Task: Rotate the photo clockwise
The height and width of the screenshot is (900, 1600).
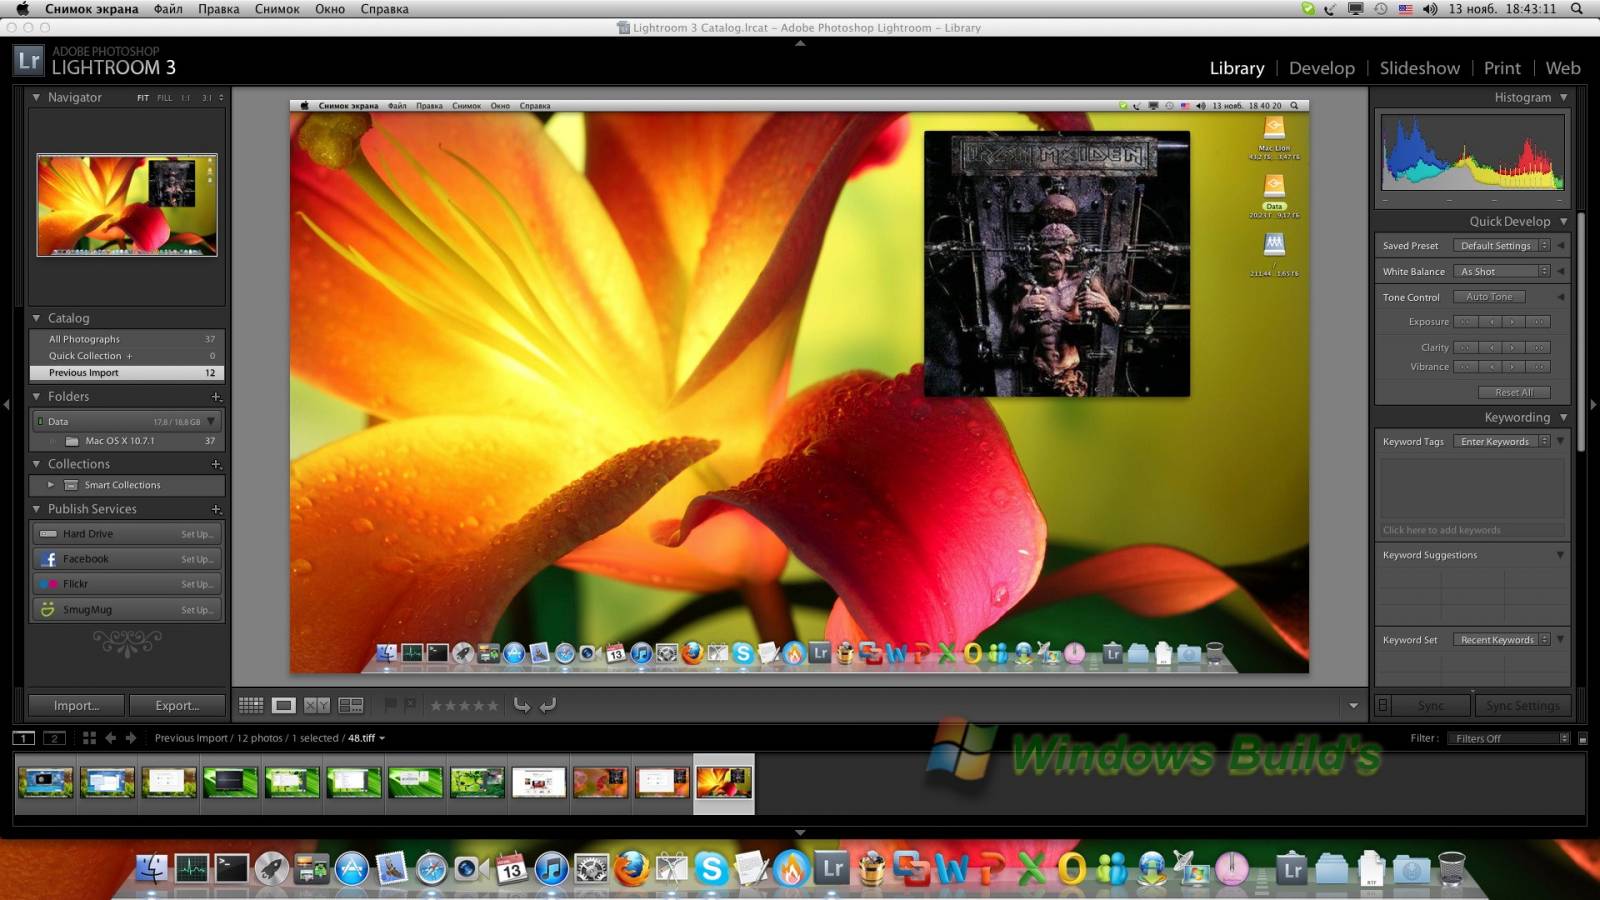Action: point(548,705)
